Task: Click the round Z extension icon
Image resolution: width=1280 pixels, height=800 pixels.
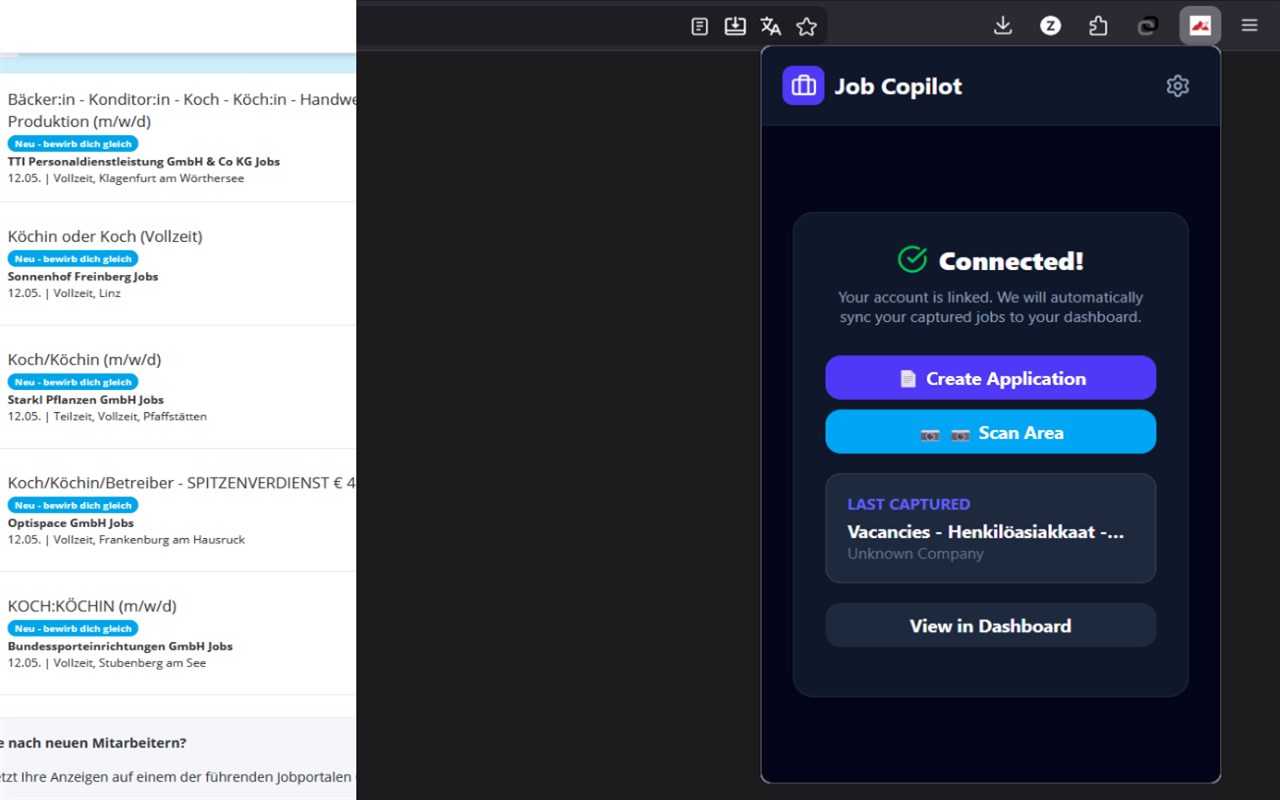Action: click(1050, 26)
